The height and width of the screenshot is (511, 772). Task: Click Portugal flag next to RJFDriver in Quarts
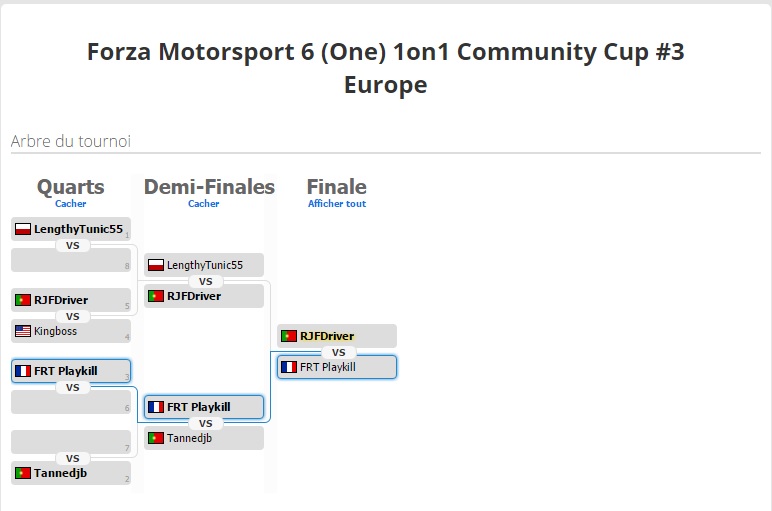point(23,300)
